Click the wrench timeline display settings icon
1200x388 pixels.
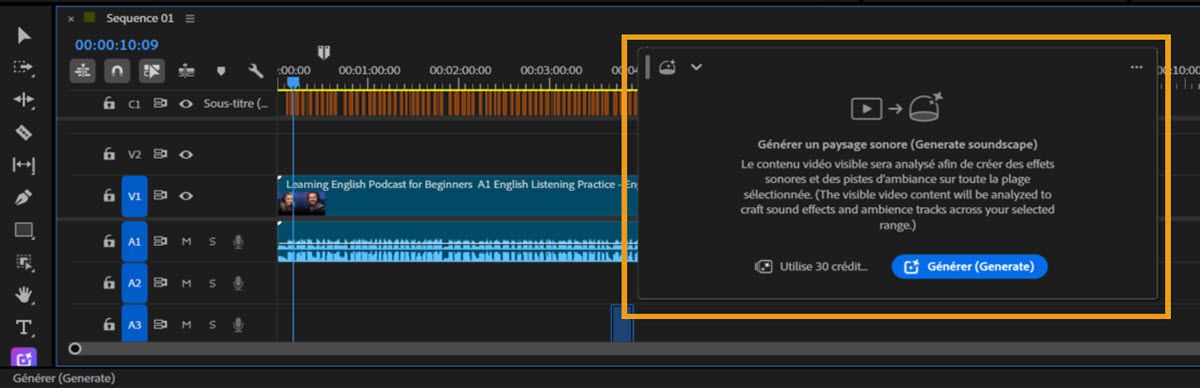(x=255, y=71)
